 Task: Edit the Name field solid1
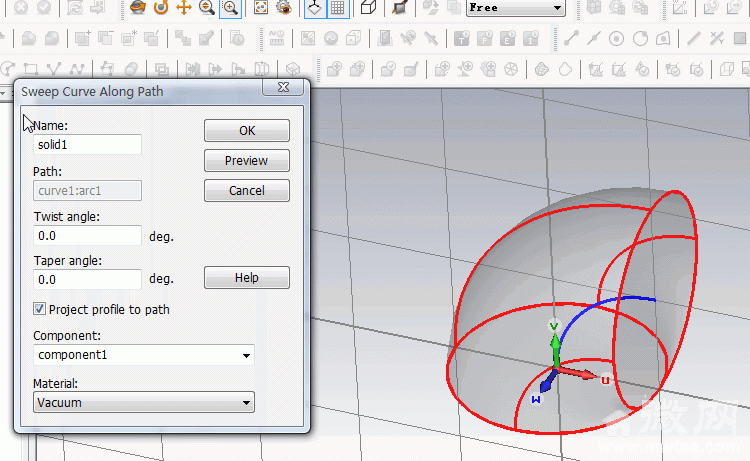[x=87, y=144]
